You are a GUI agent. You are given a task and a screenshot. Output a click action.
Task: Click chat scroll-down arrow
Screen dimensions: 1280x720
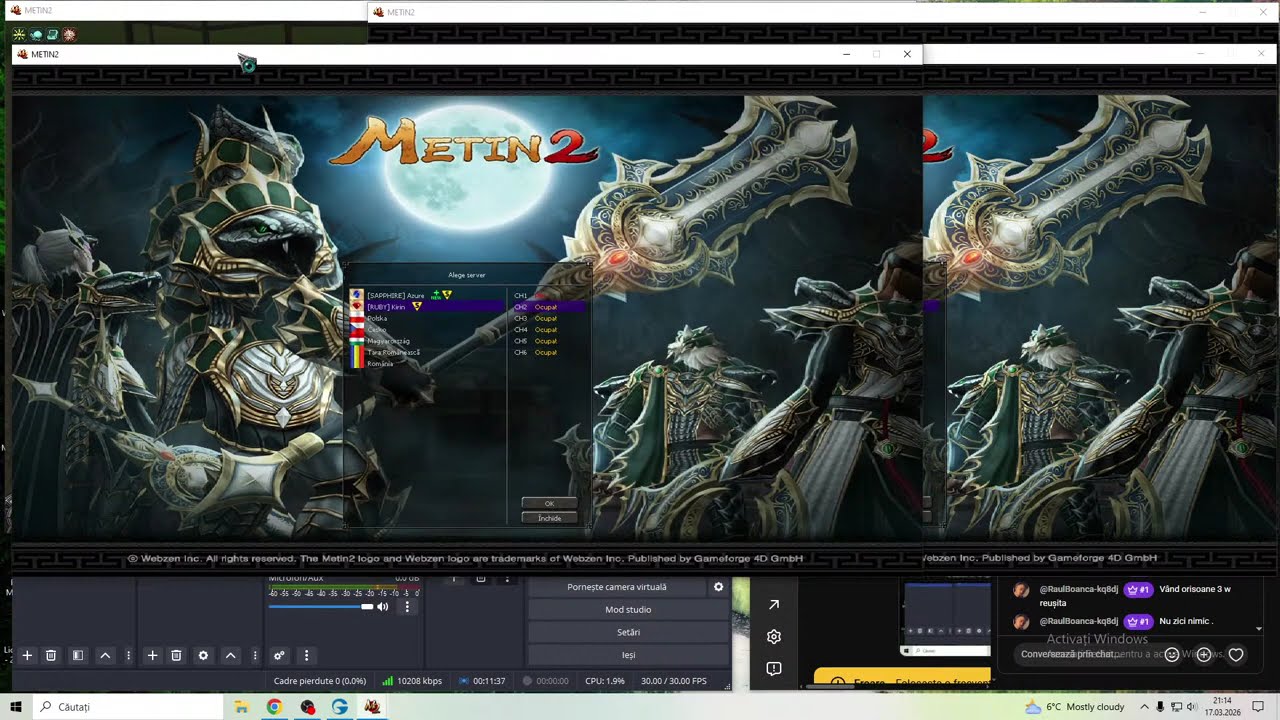[x=1258, y=629]
